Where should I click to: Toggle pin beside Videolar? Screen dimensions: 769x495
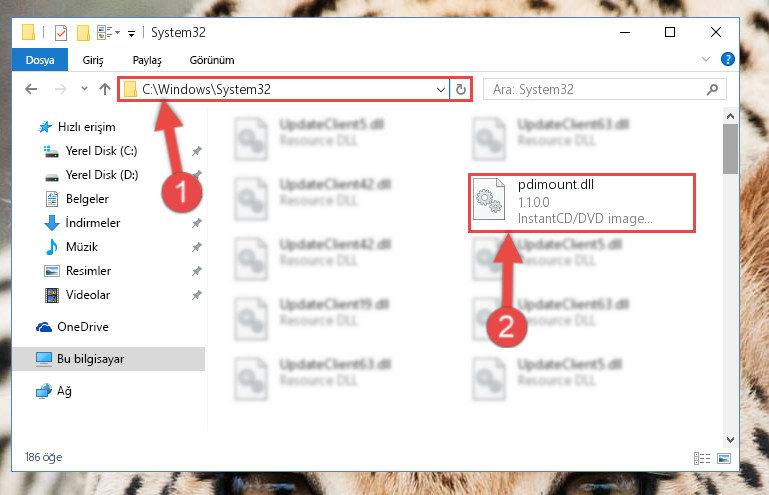click(x=197, y=295)
